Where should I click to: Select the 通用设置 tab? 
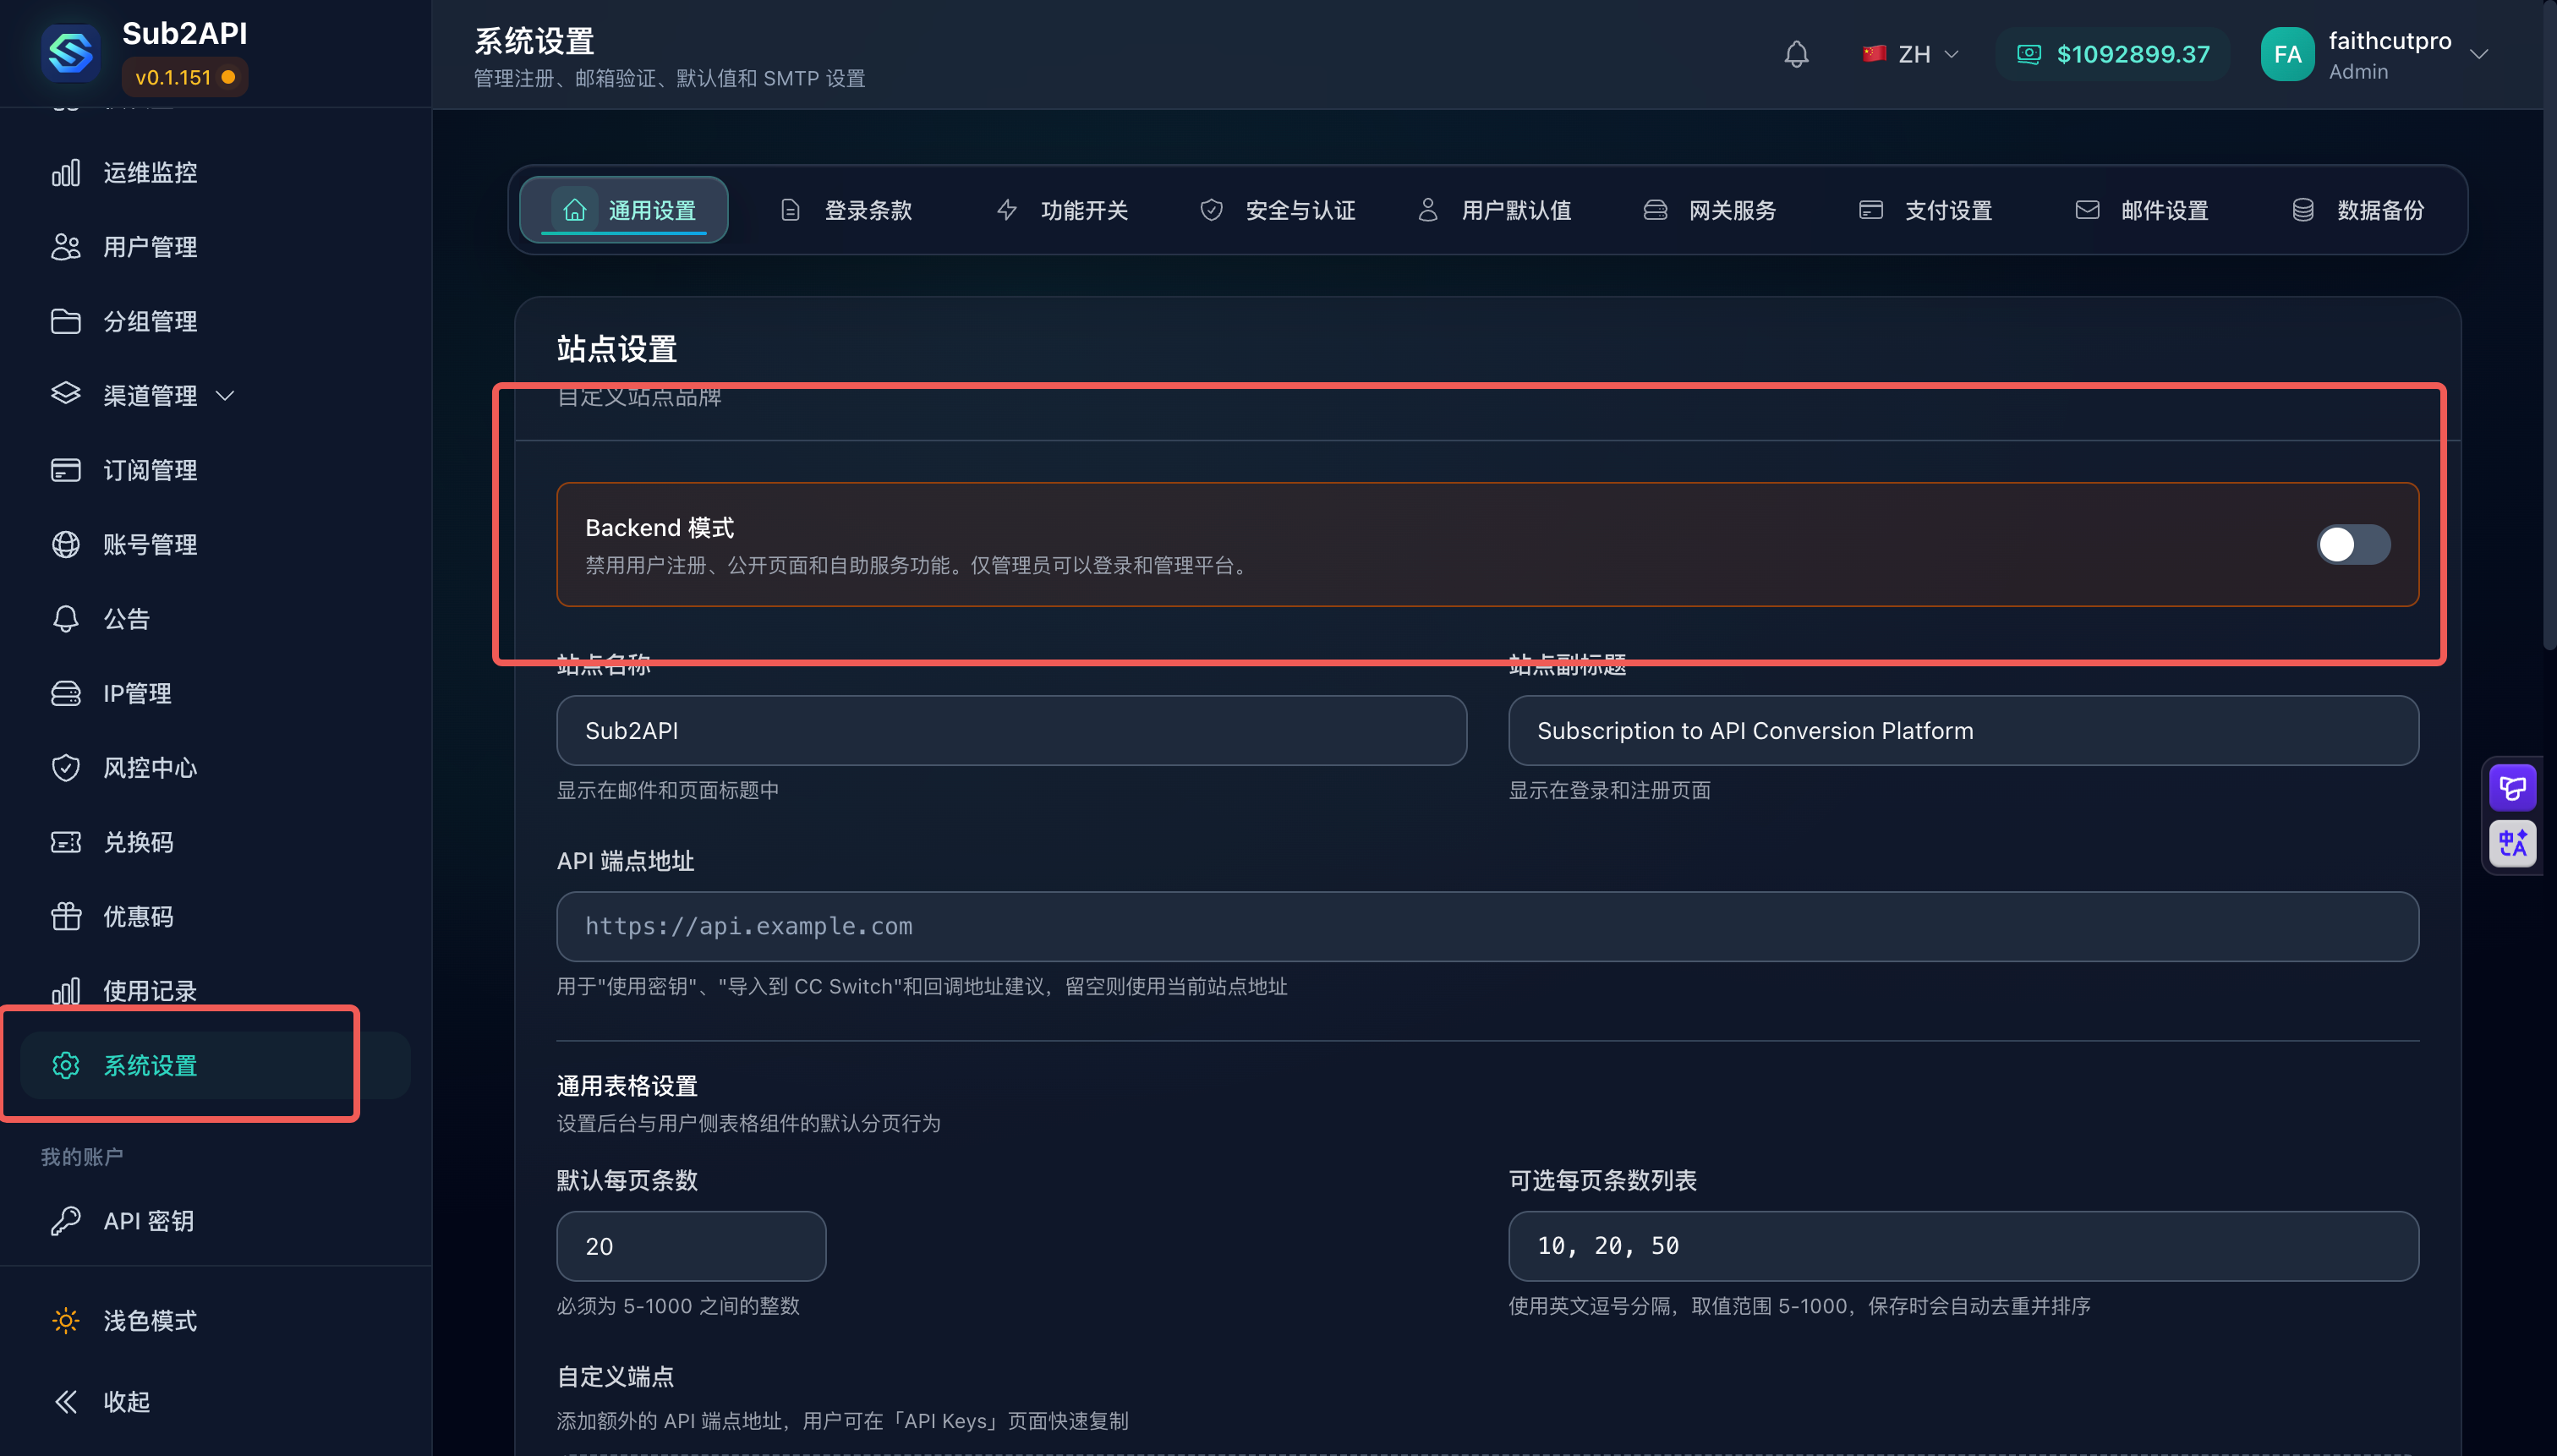(624, 210)
